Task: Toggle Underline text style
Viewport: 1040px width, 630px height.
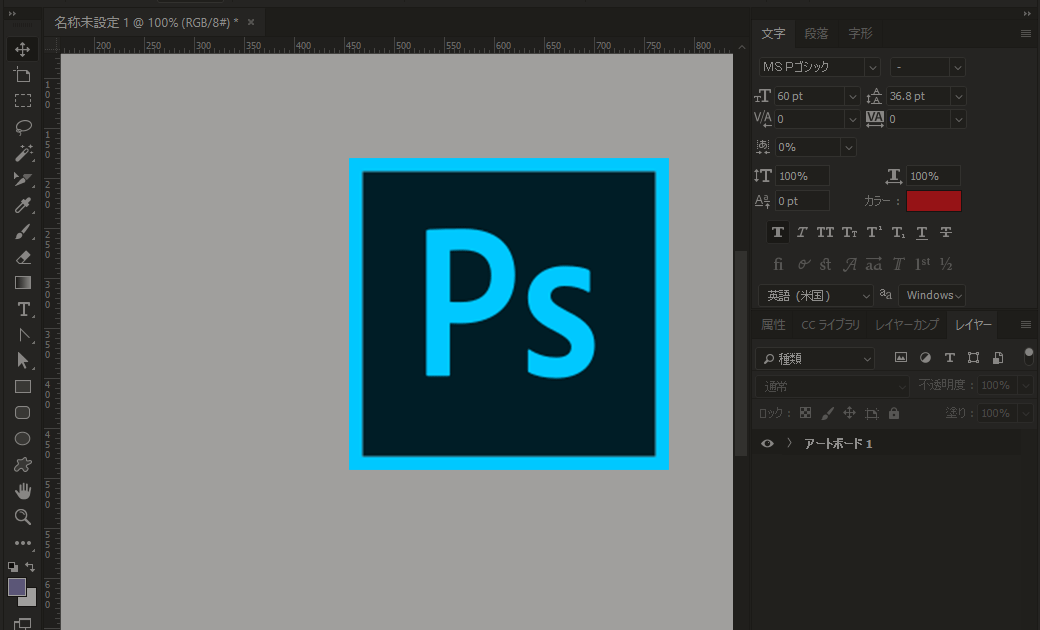Action: point(922,232)
